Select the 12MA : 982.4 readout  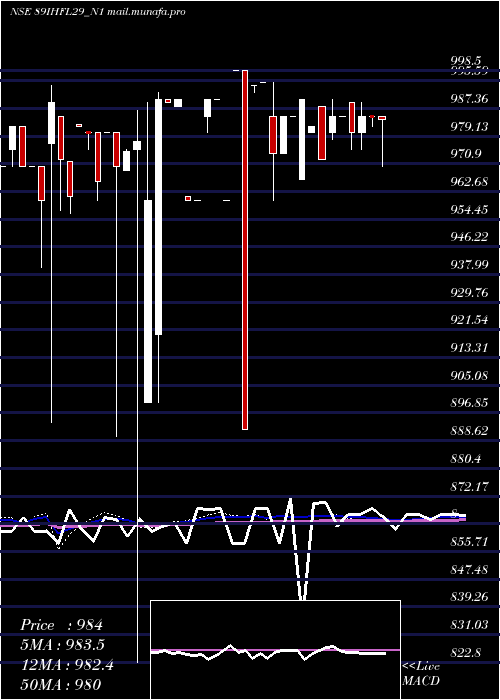(67, 665)
